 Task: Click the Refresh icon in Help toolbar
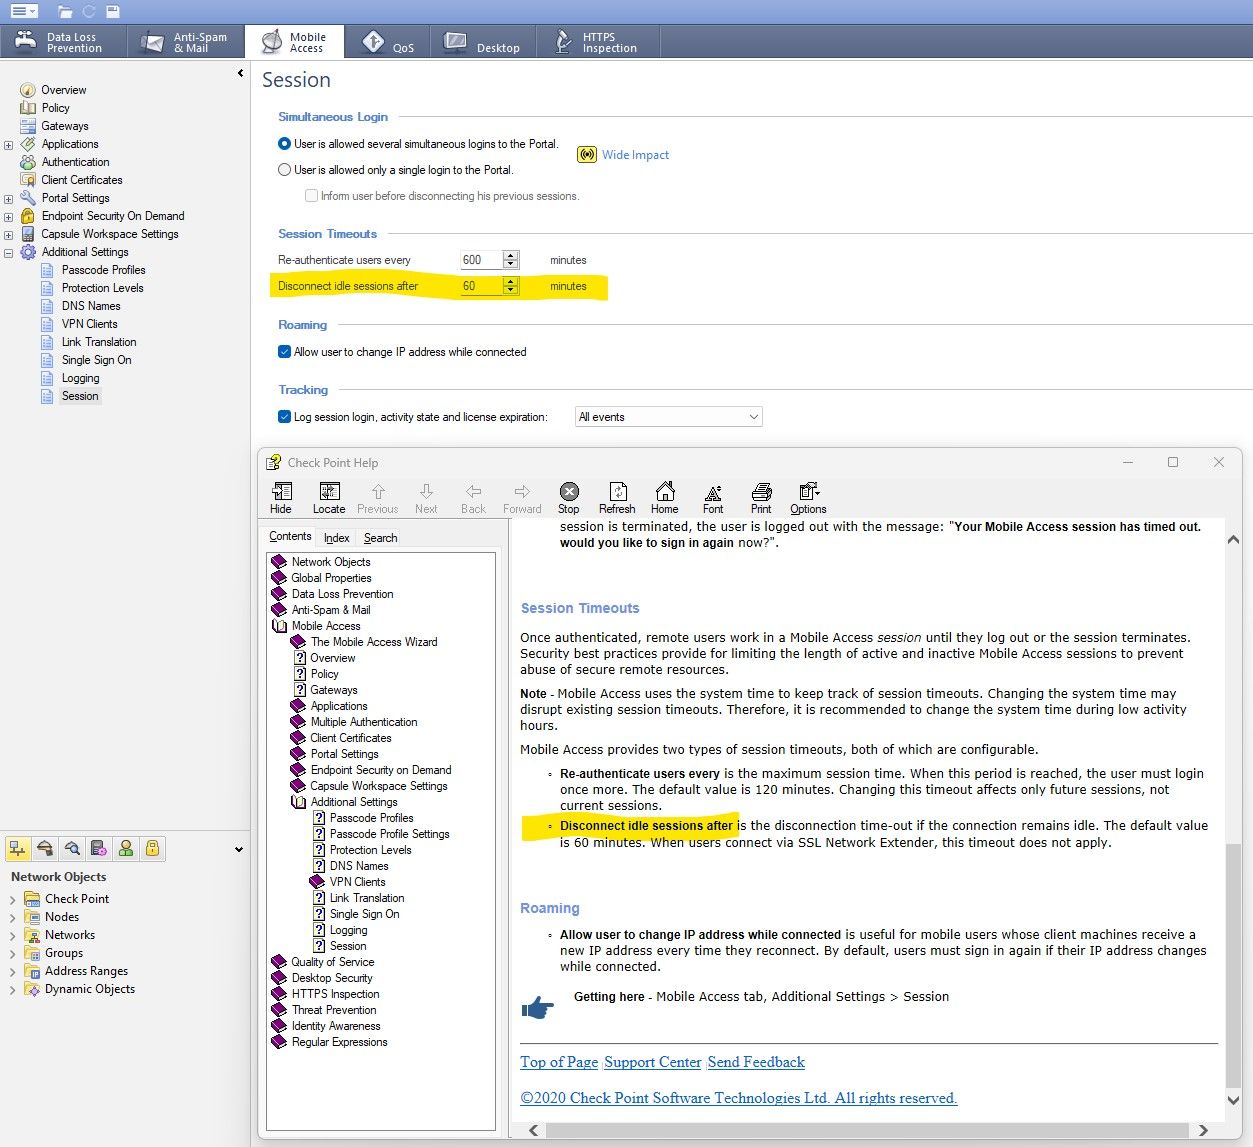coord(617,497)
